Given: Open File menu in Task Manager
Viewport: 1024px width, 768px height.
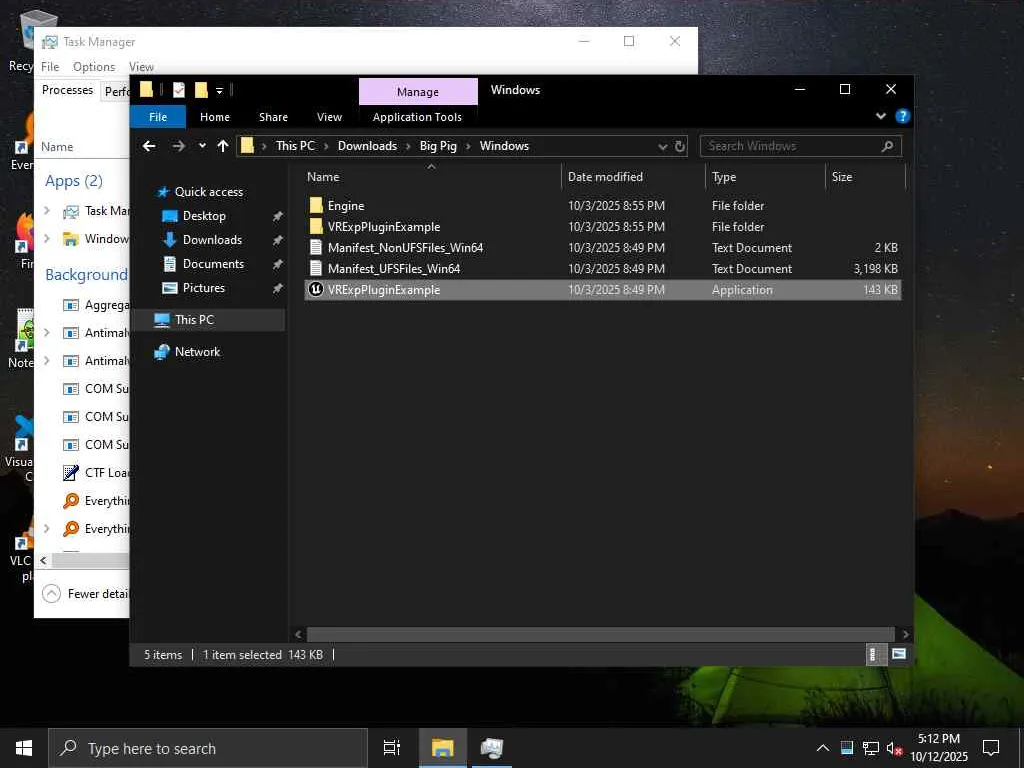Looking at the screenshot, I should [x=50, y=67].
